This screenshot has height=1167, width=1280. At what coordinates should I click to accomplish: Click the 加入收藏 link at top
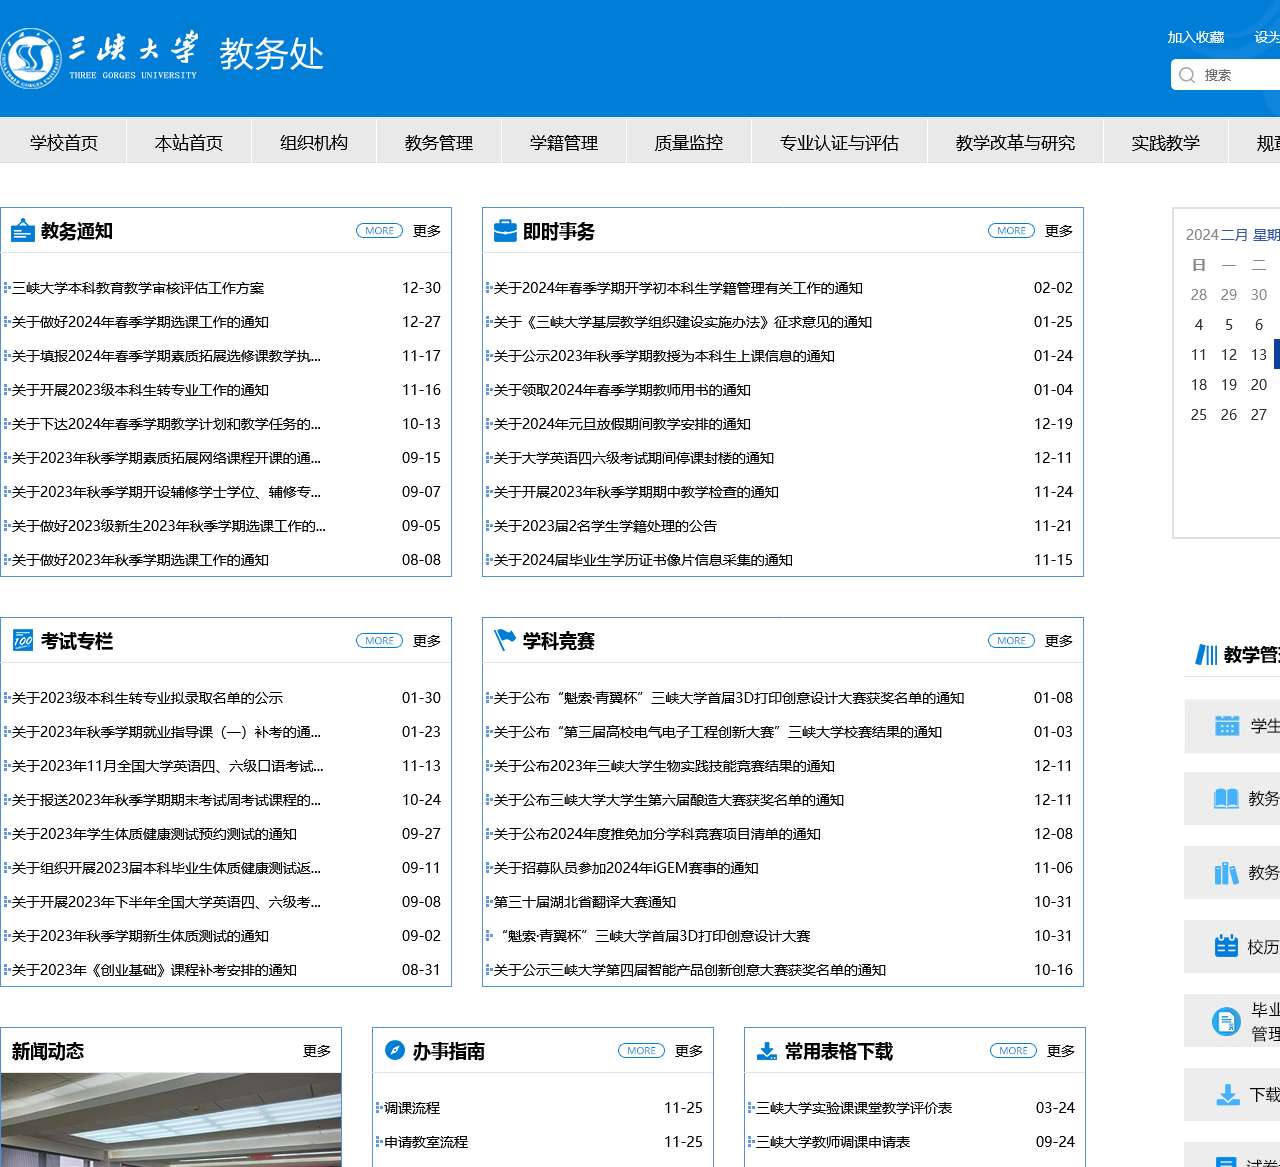[x=1194, y=37]
